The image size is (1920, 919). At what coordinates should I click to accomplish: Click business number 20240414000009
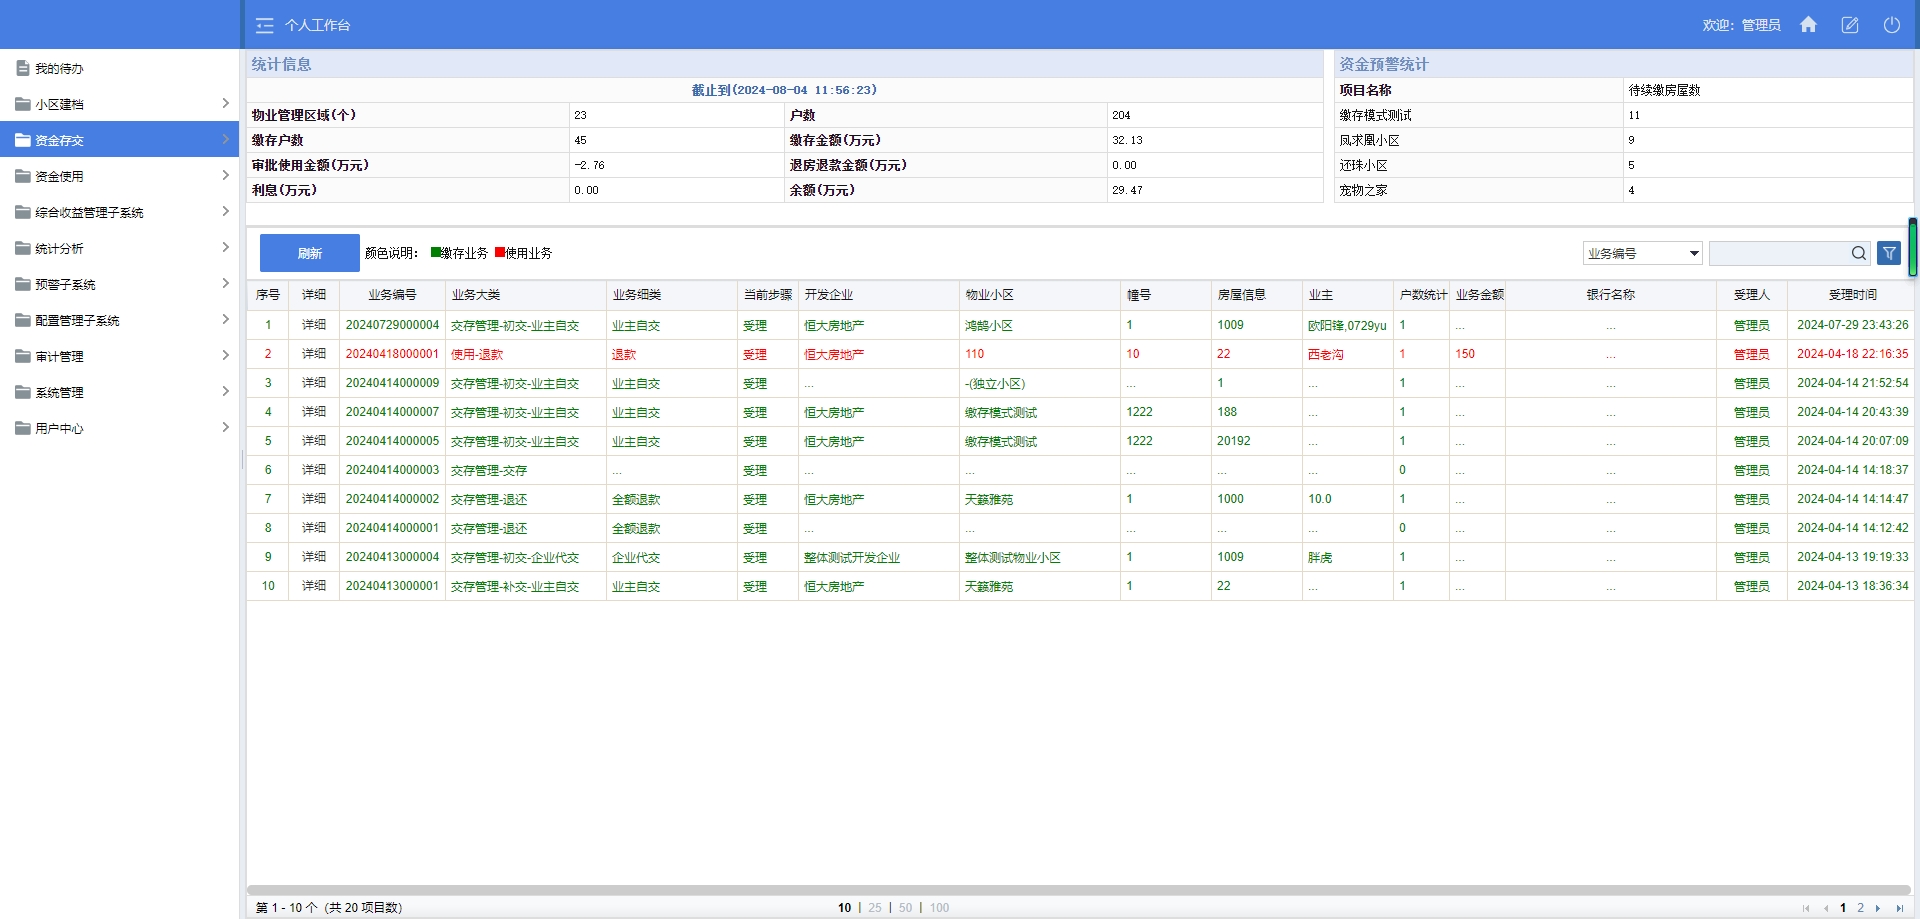[392, 383]
